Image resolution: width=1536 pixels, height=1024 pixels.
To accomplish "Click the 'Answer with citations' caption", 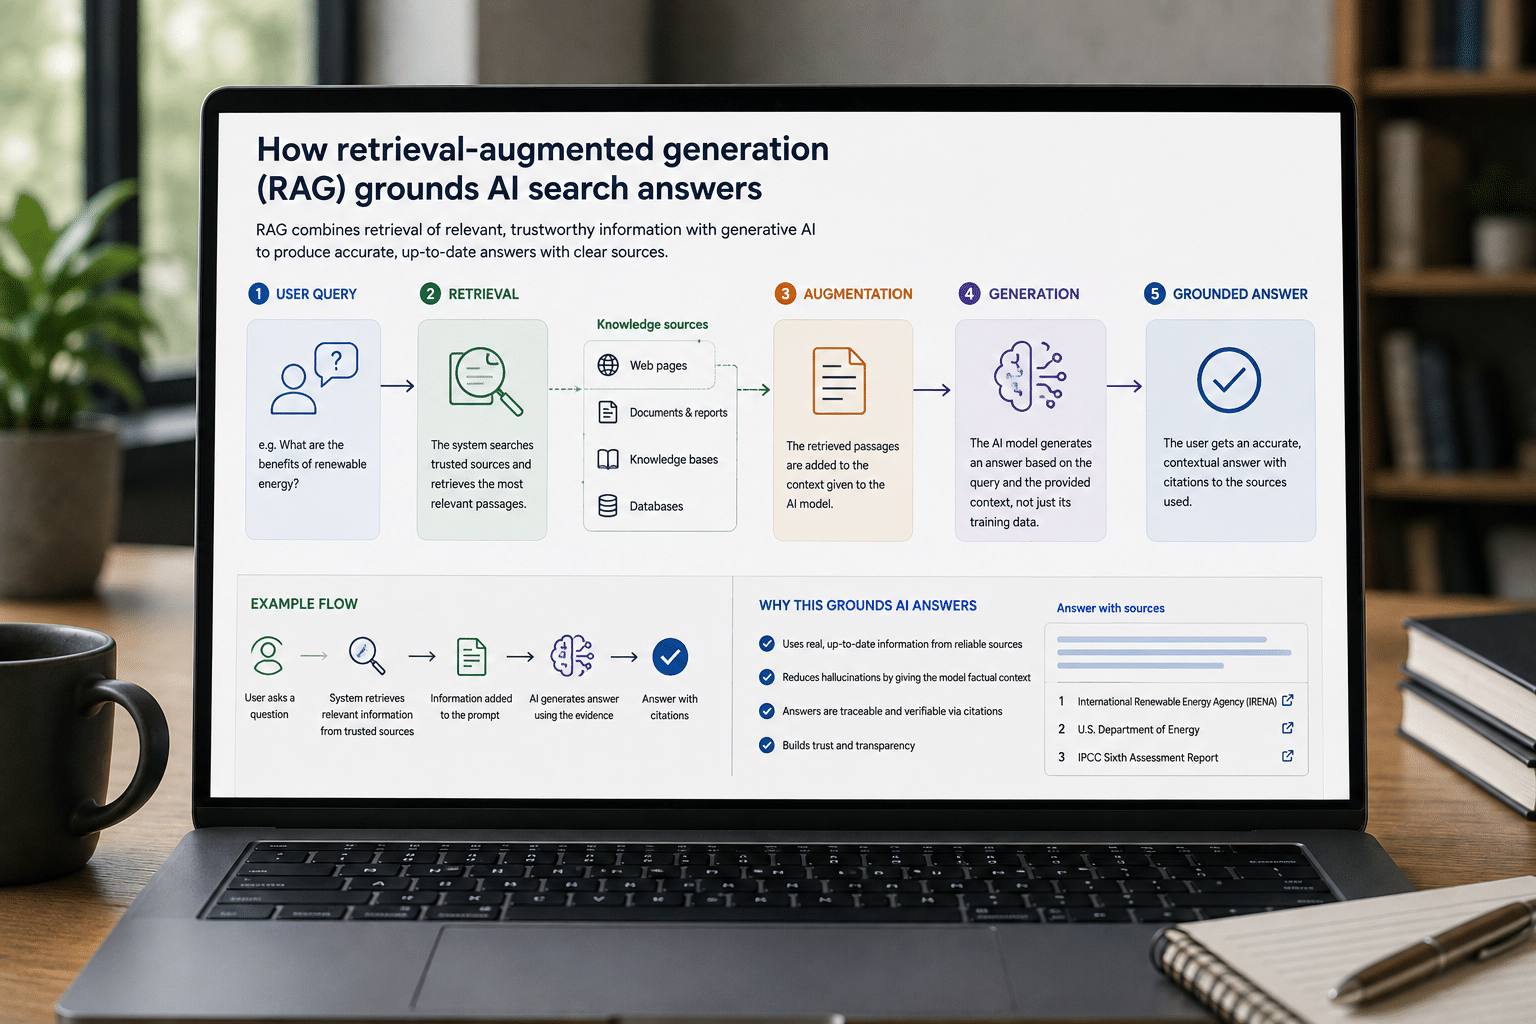I will tap(670, 707).
